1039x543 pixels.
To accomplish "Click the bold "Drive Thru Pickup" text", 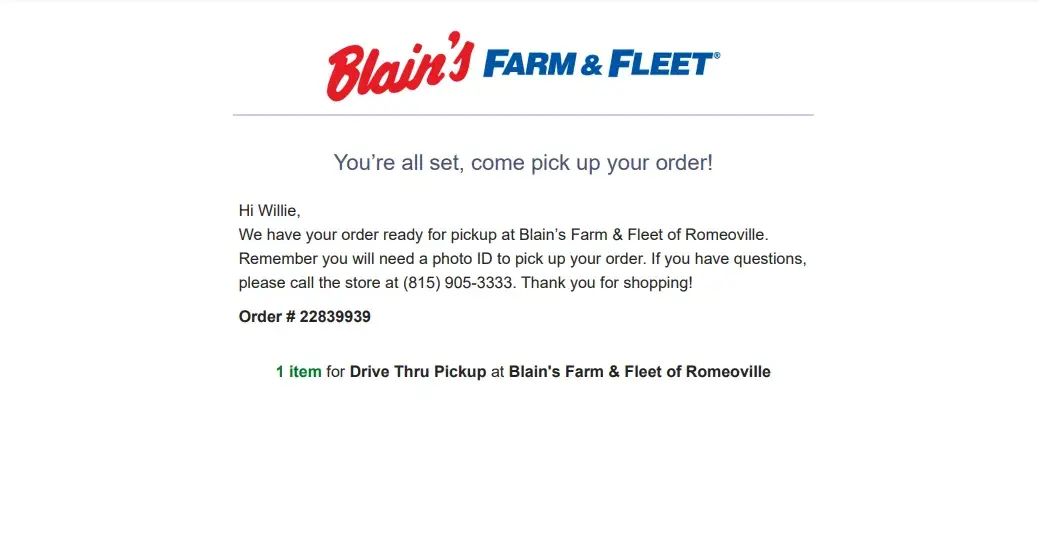I will click(418, 372).
